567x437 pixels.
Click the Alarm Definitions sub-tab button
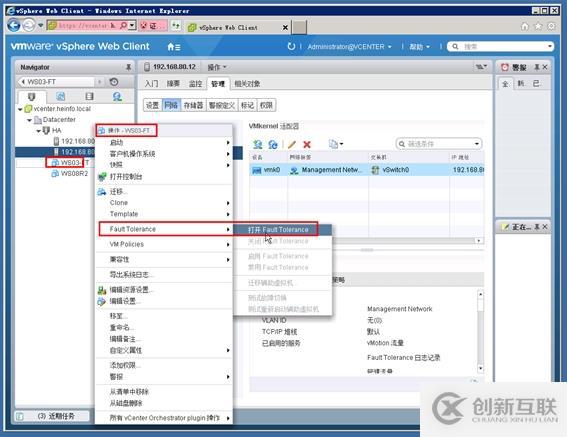(222, 105)
